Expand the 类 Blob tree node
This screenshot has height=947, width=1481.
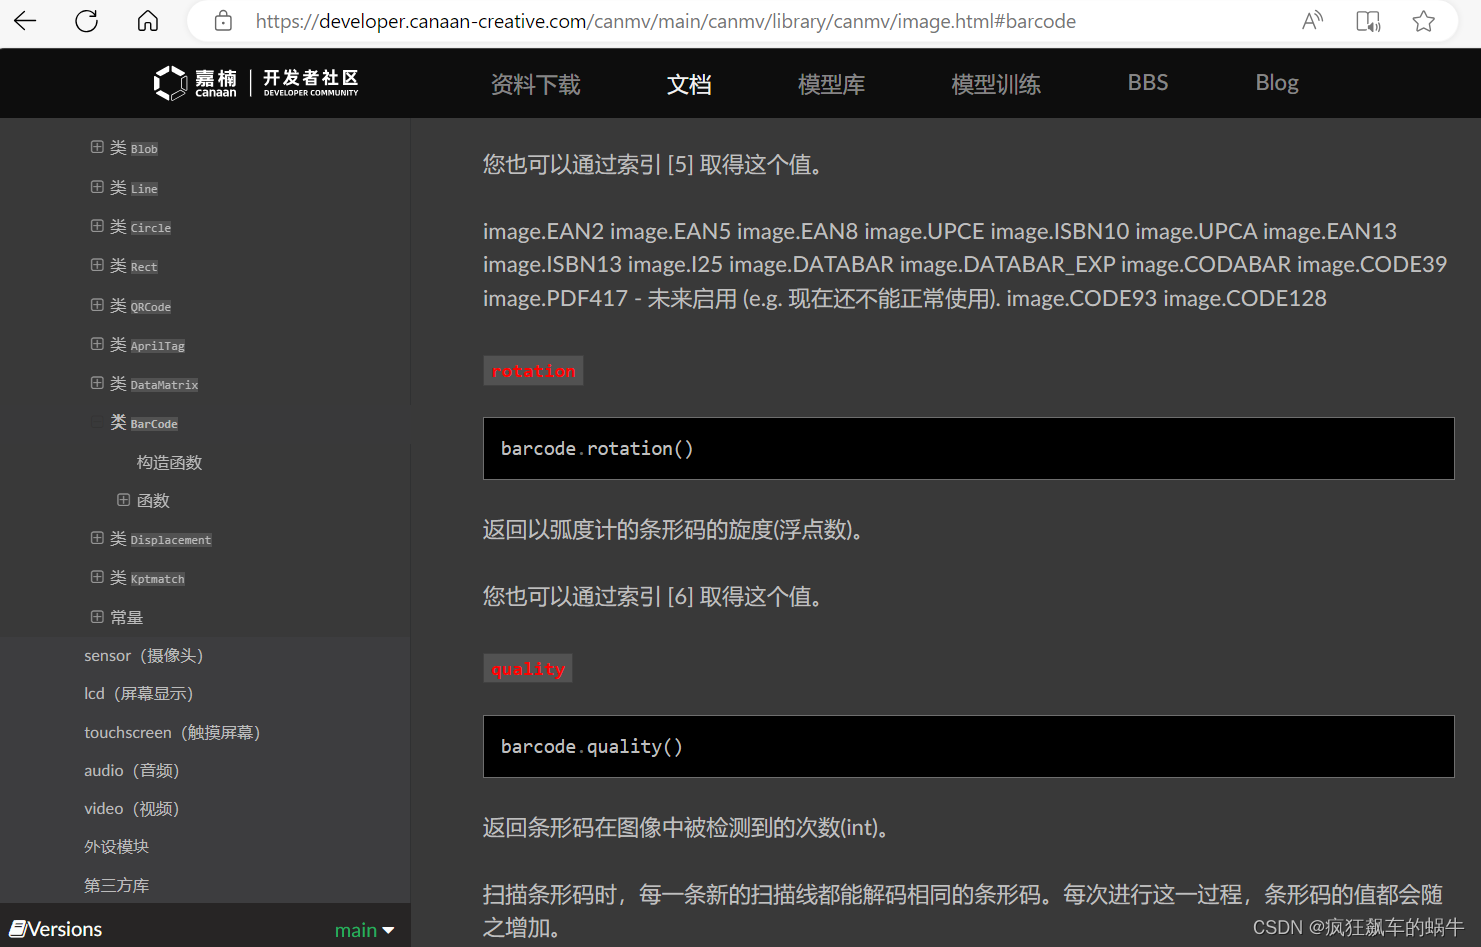[x=97, y=147]
